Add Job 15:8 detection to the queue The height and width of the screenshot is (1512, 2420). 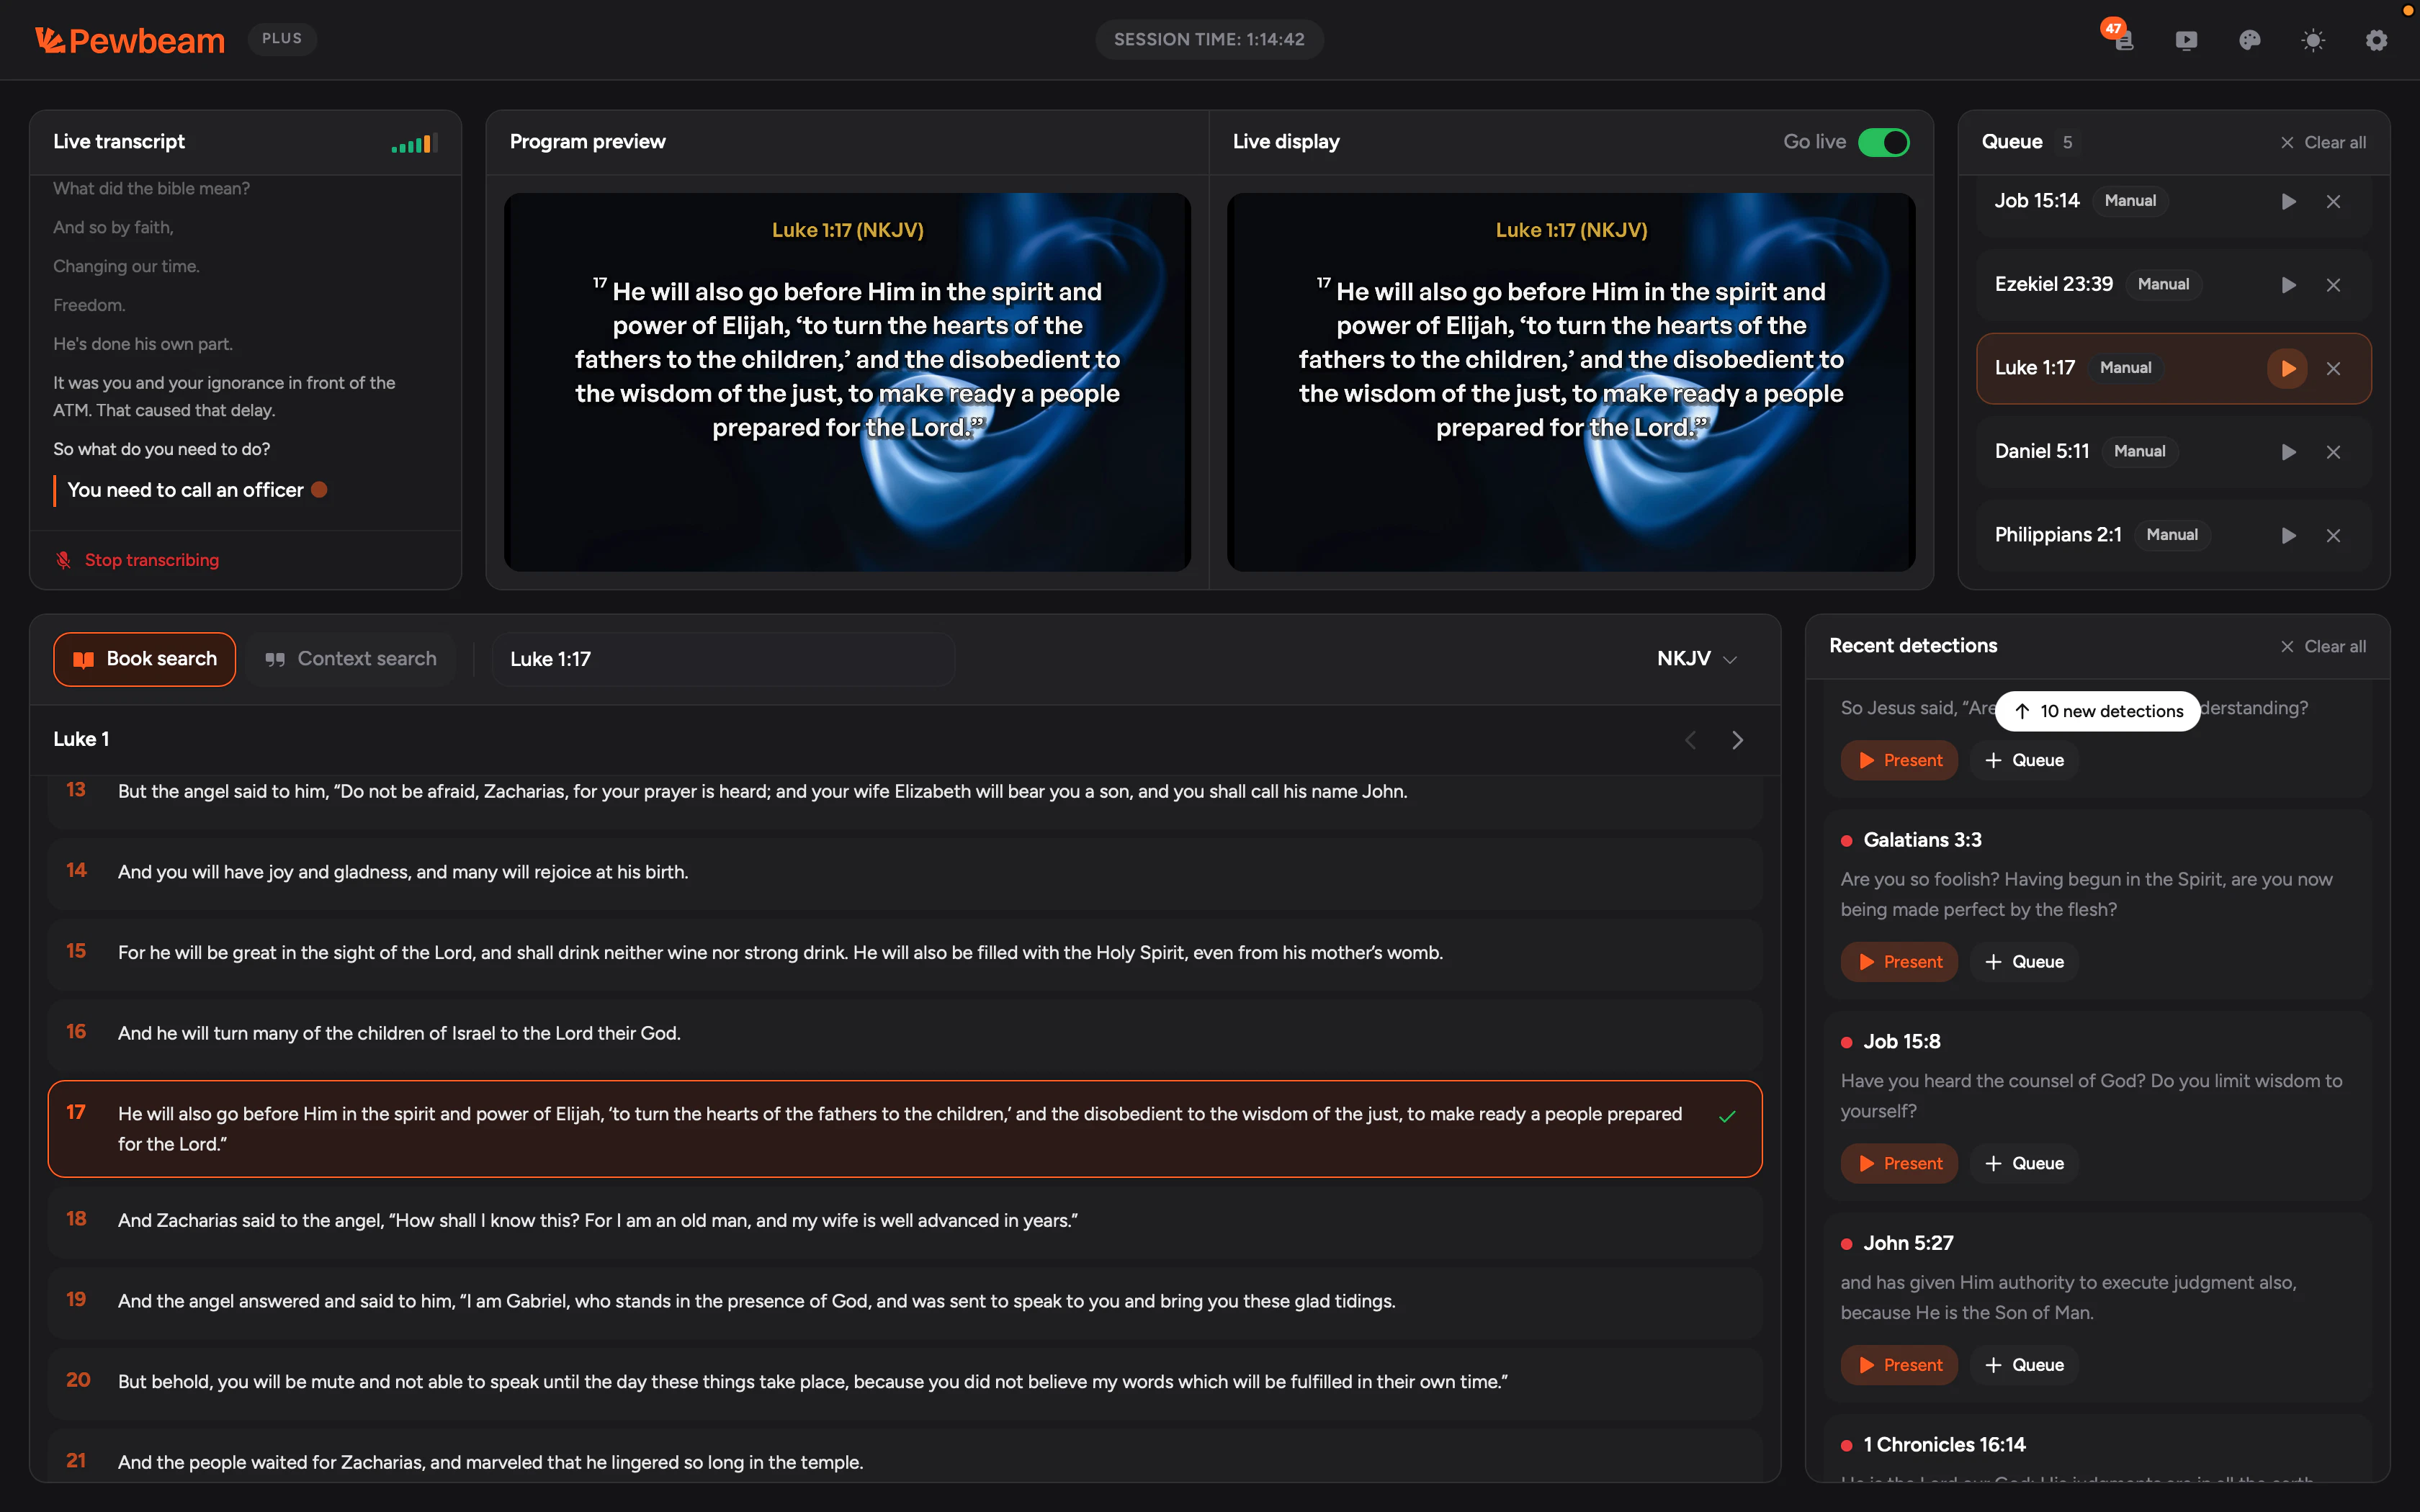pos(2024,1163)
